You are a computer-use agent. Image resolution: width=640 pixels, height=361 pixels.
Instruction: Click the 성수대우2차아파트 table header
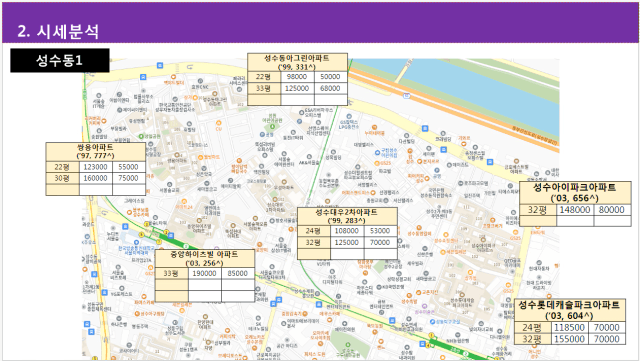click(347, 216)
